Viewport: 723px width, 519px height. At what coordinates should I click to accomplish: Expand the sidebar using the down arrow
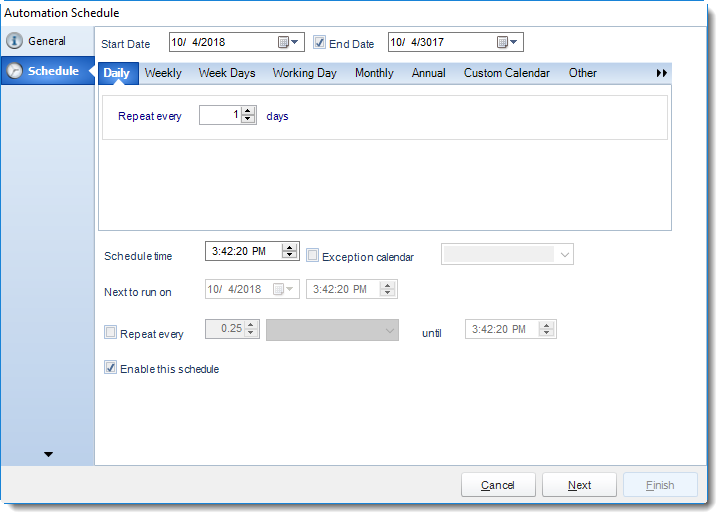(48, 454)
